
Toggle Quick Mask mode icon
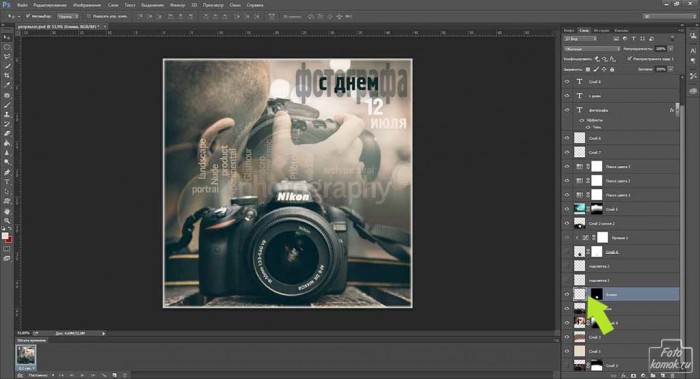pyautogui.click(x=6, y=249)
